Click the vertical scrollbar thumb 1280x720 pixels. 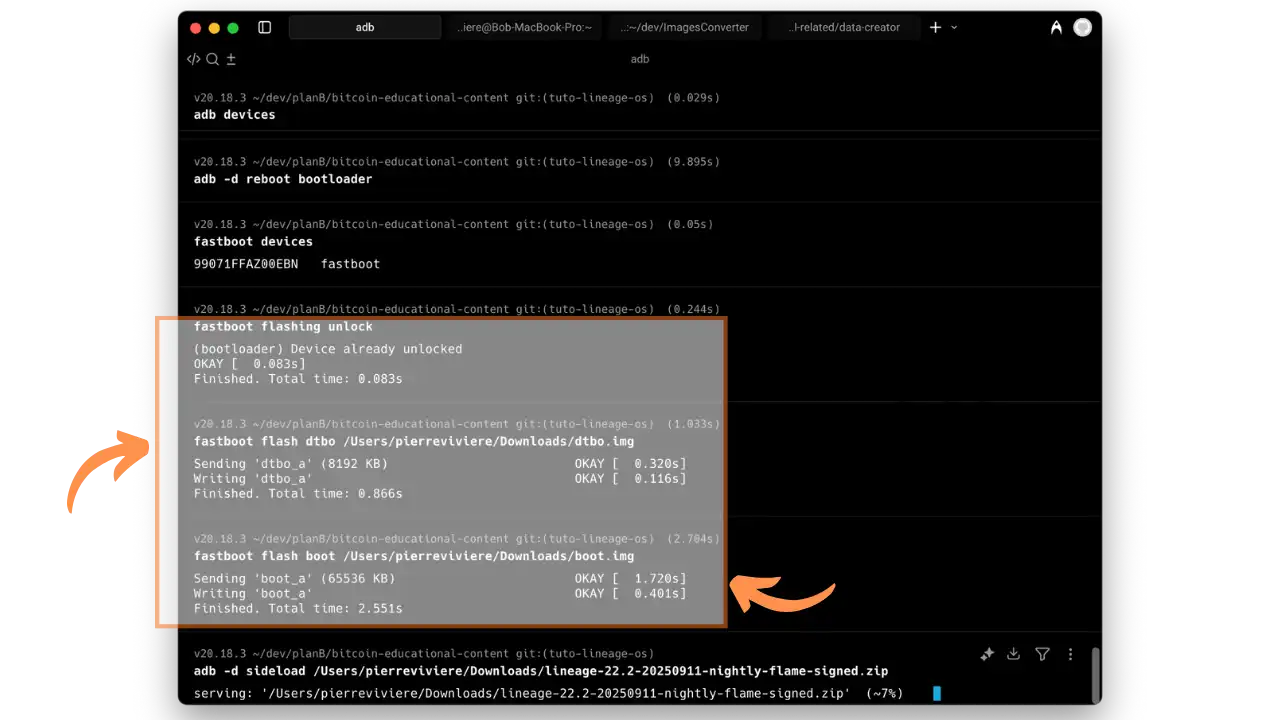click(1096, 675)
